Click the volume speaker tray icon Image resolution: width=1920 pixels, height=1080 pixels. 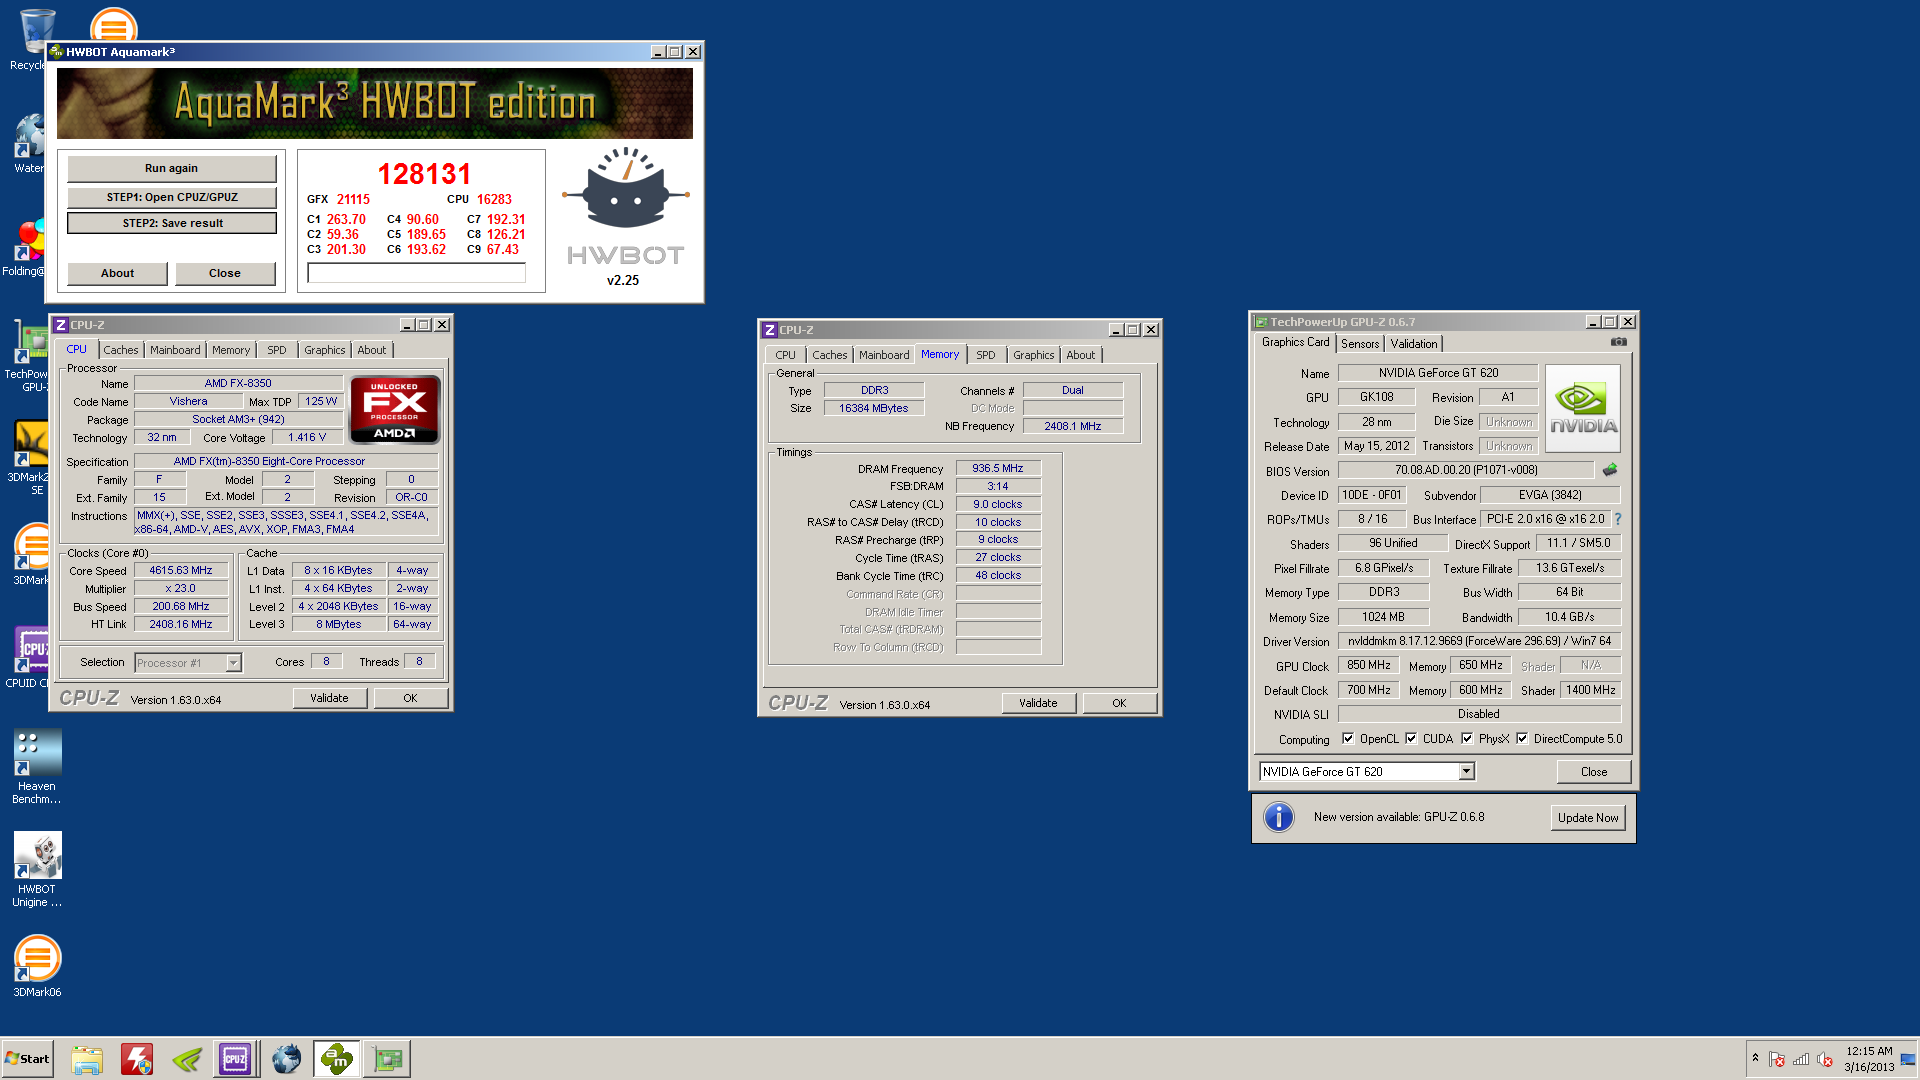(1825, 1059)
